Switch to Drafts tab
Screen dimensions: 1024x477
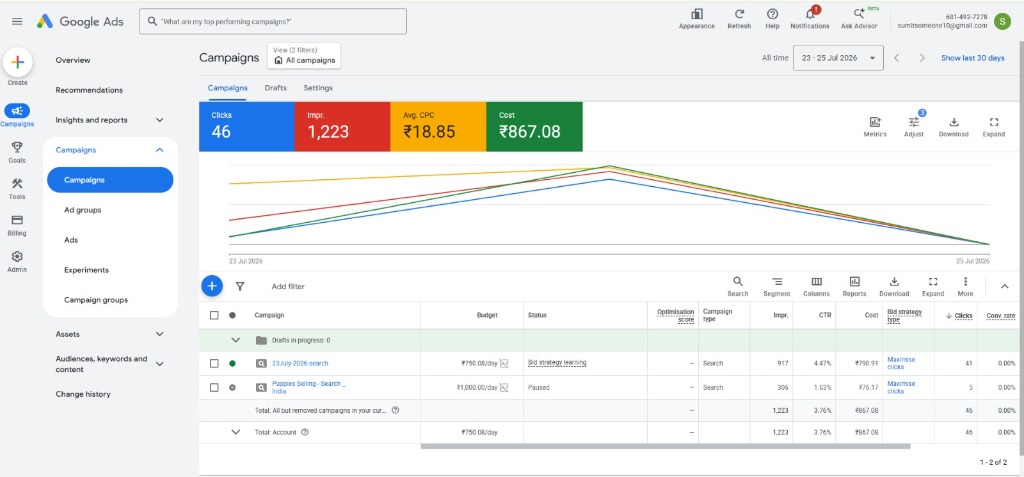pyautogui.click(x=276, y=88)
